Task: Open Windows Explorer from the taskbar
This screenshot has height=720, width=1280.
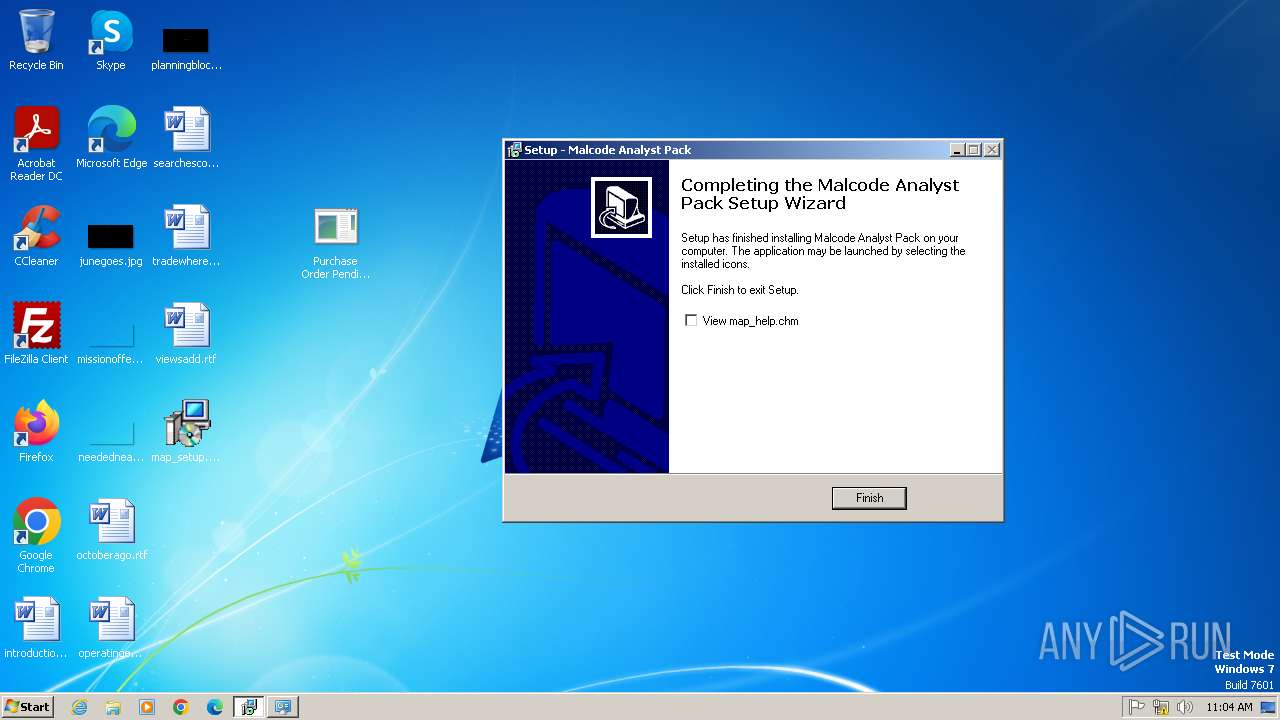Action: (x=113, y=707)
